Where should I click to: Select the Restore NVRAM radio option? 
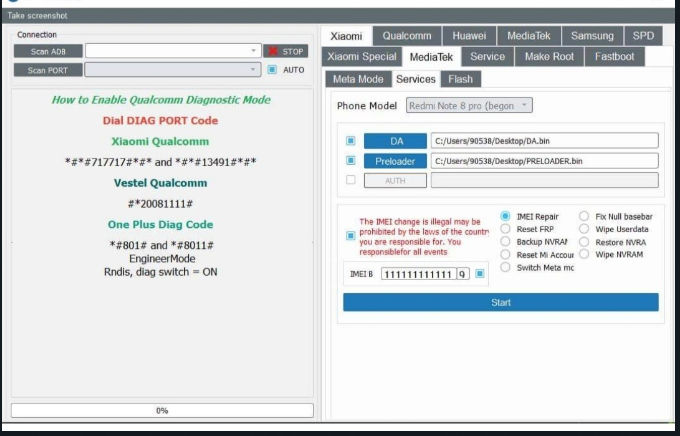pyautogui.click(x=584, y=242)
